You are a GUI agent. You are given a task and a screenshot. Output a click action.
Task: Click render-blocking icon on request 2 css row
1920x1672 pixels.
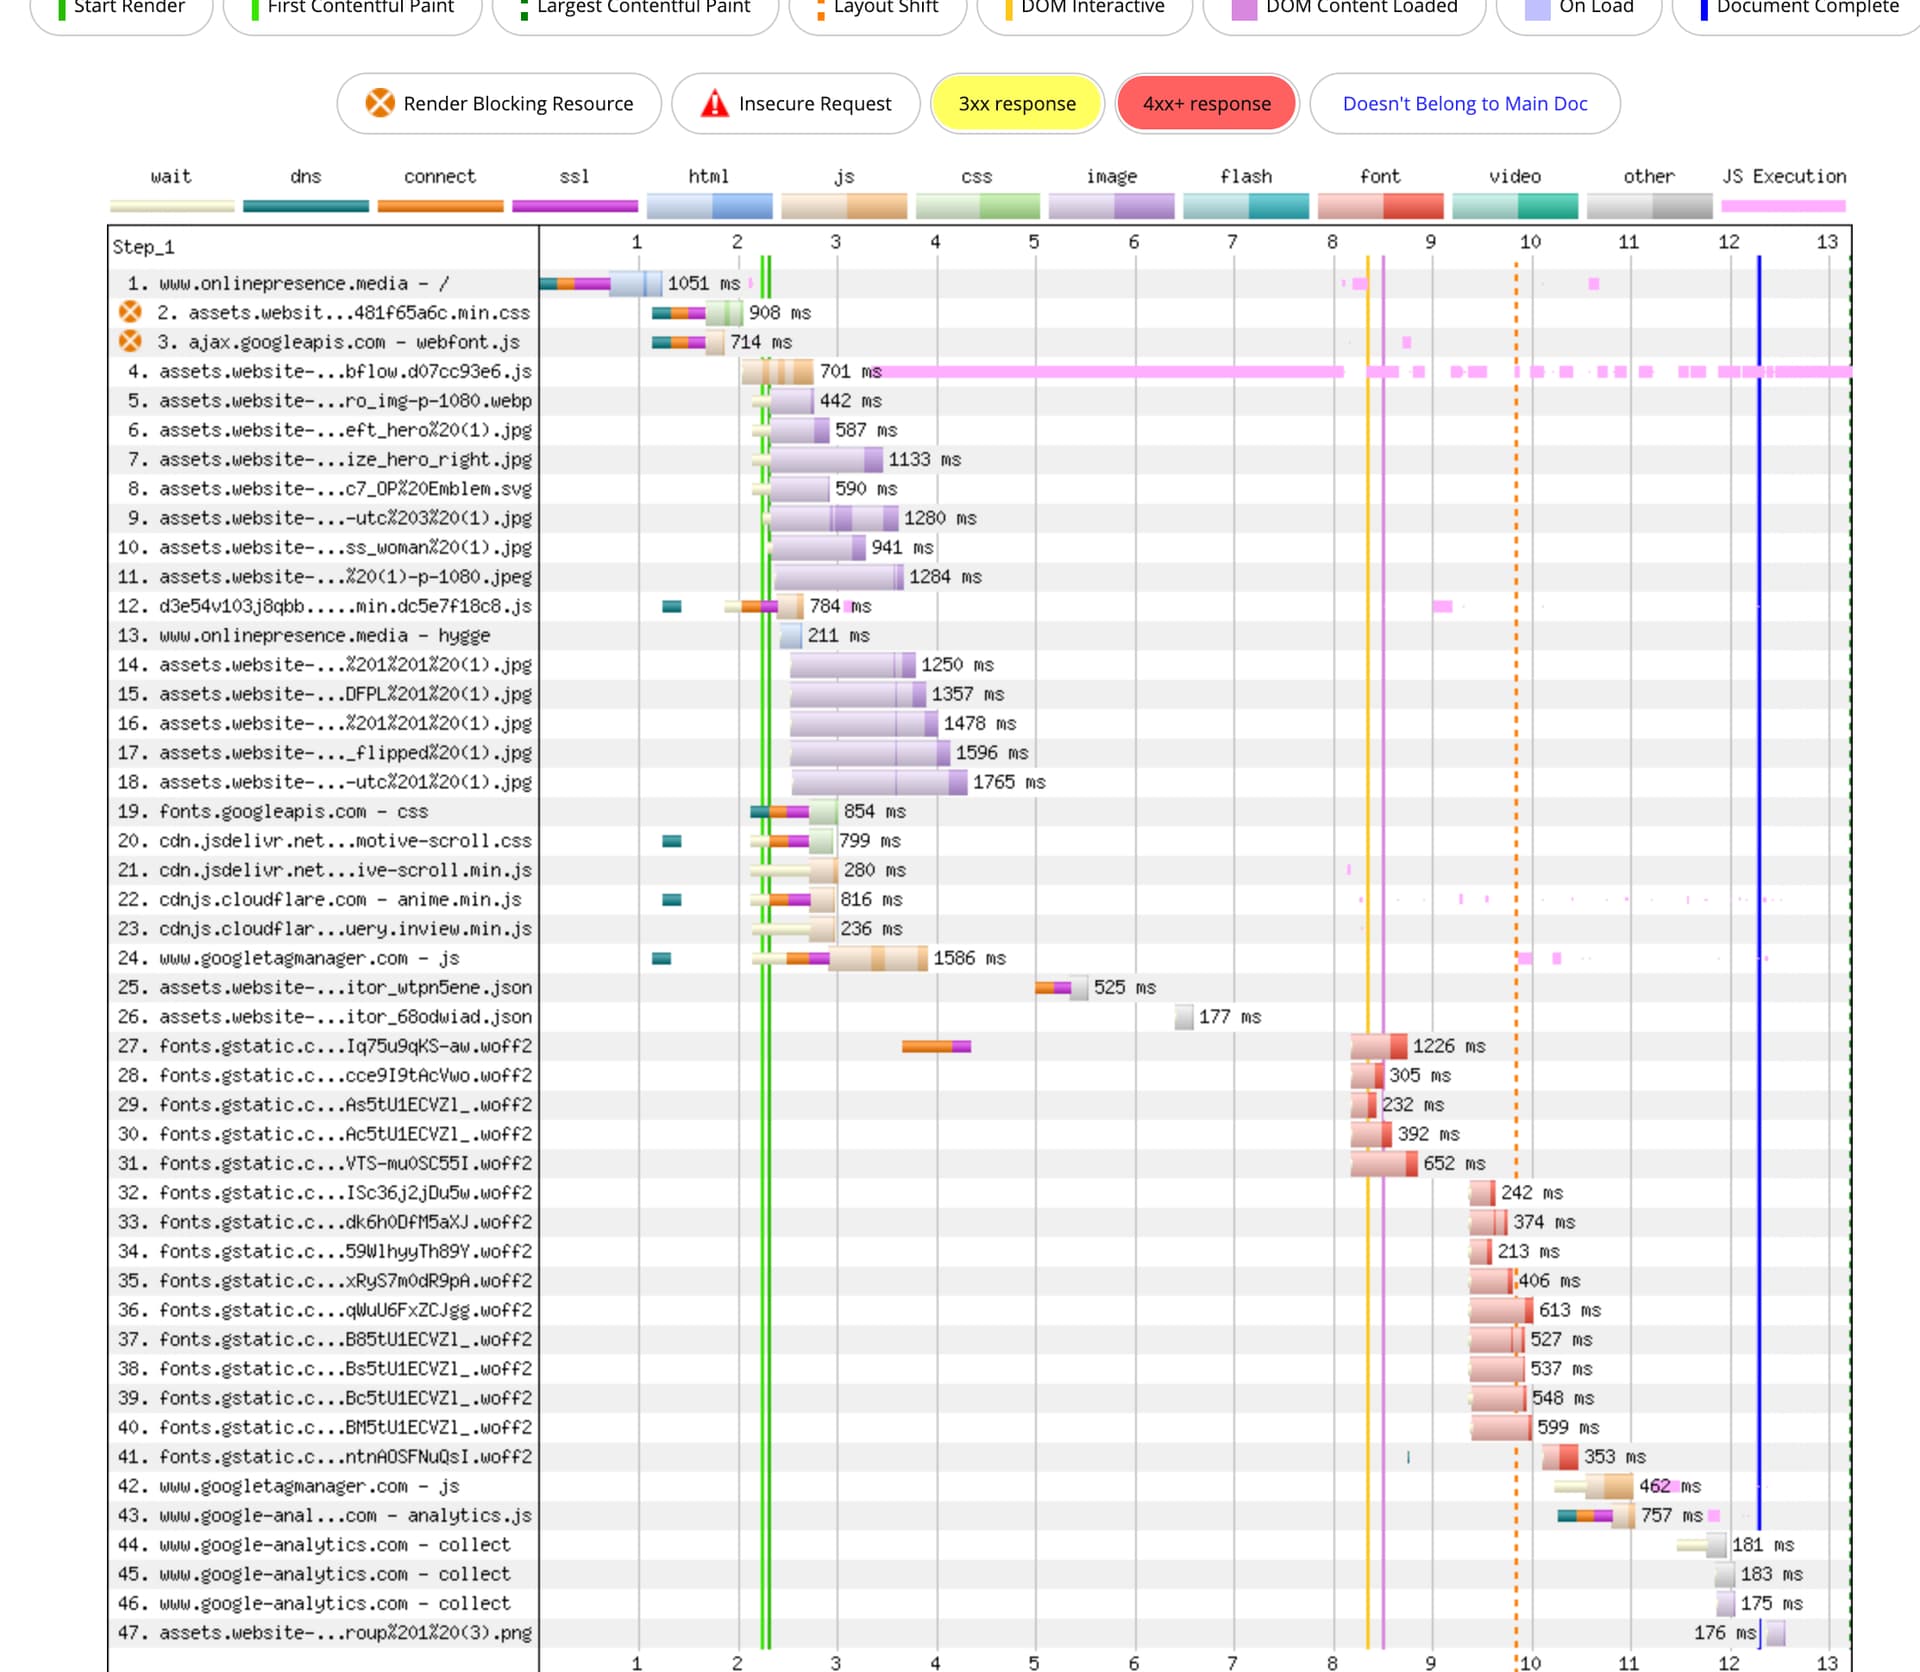[x=130, y=312]
